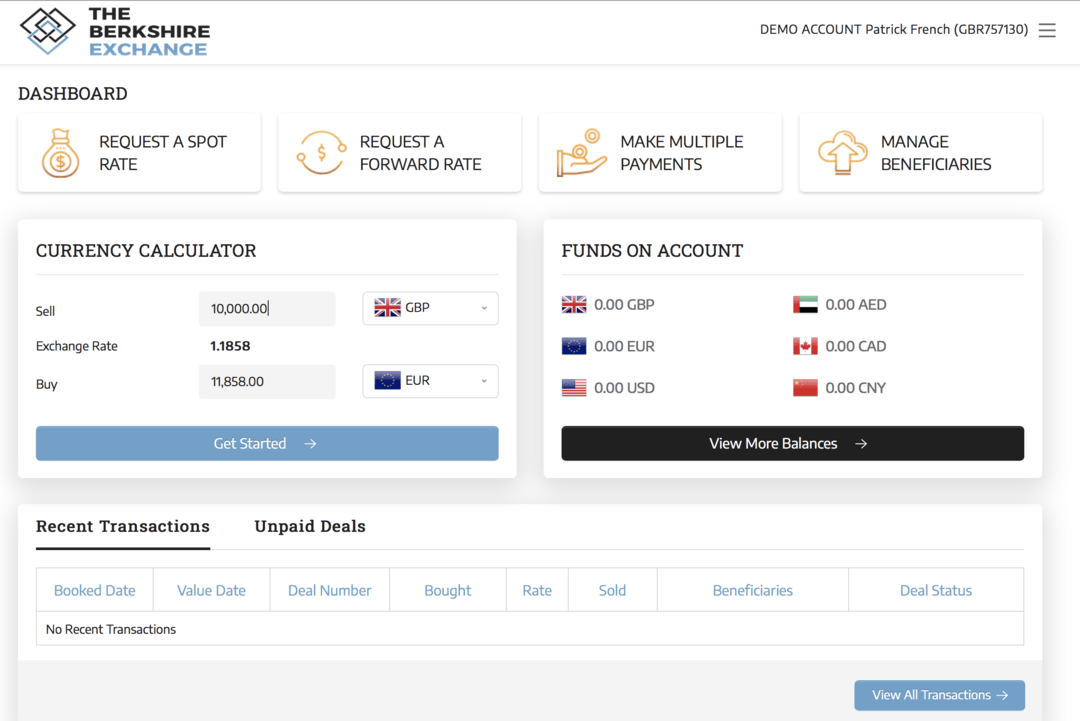Click the arrow on View All Transactions

pos(1002,696)
